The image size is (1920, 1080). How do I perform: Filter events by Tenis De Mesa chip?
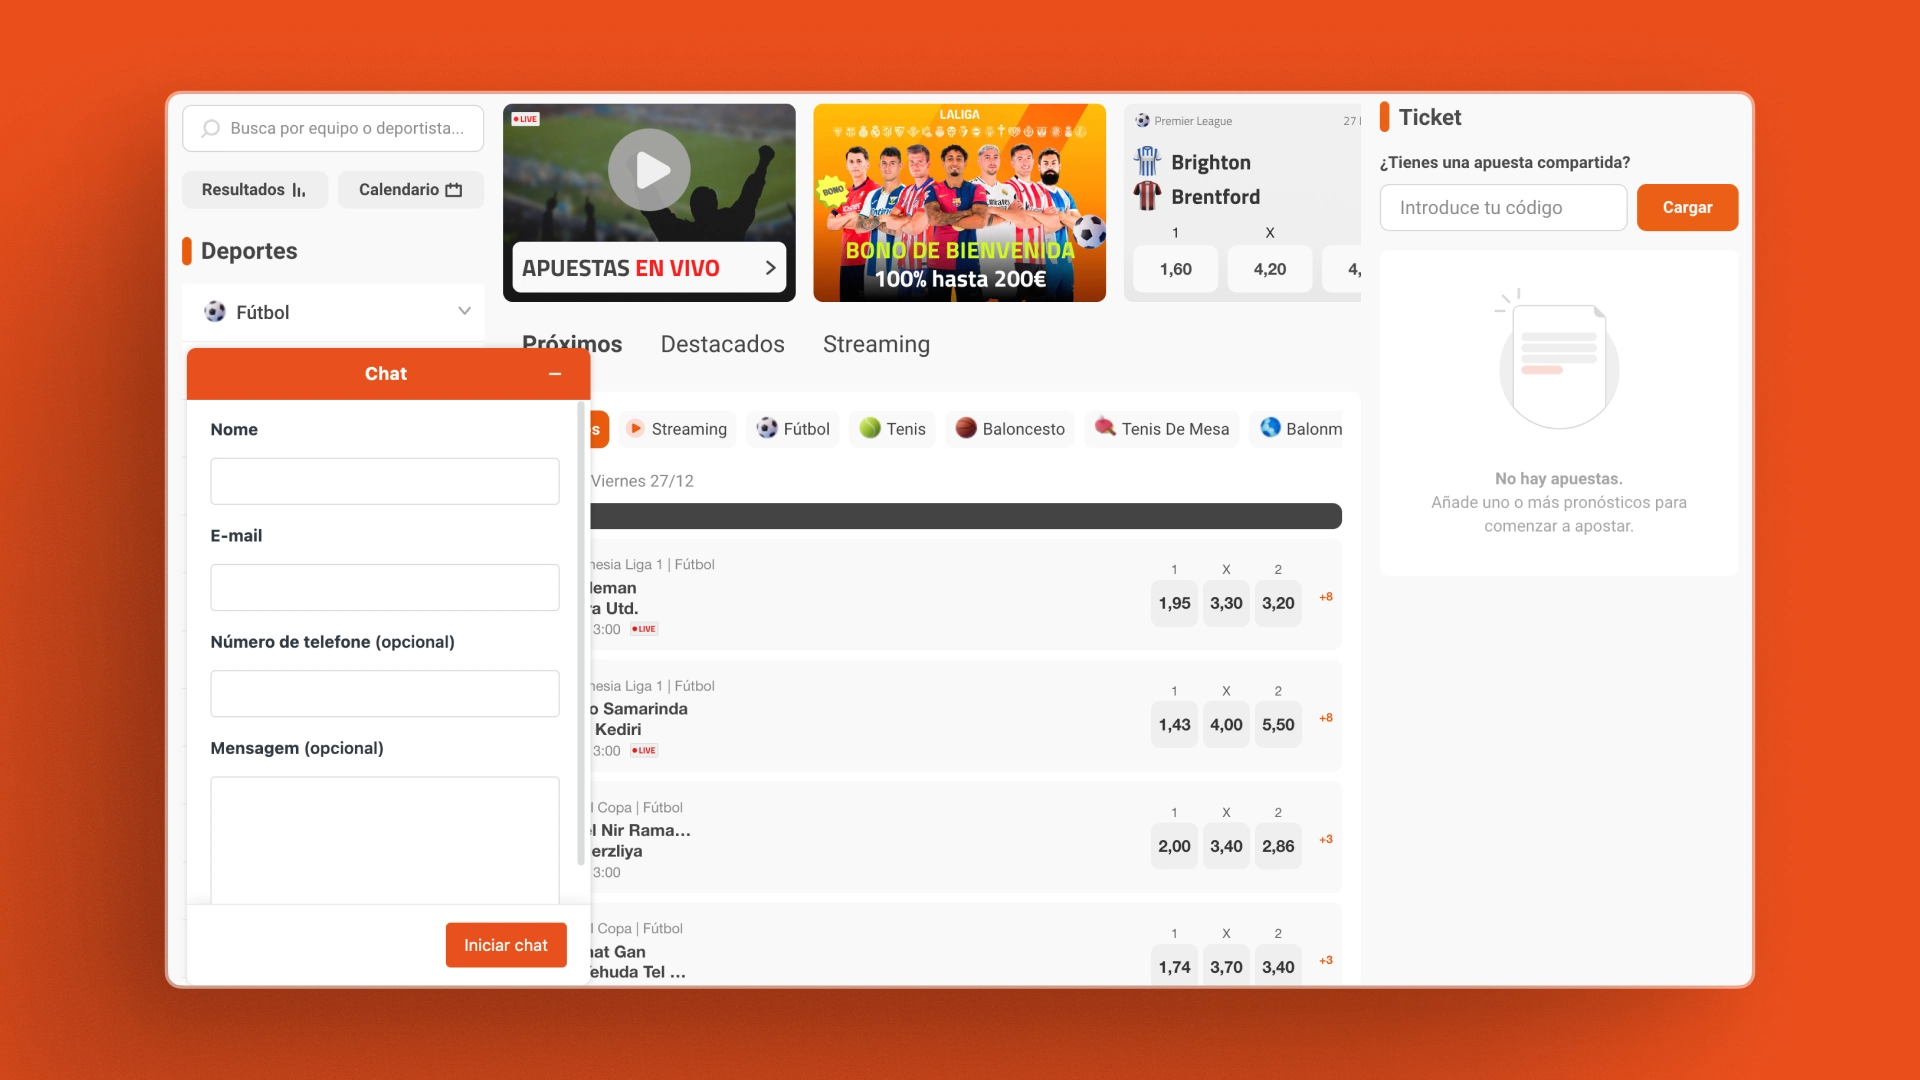1162,429
